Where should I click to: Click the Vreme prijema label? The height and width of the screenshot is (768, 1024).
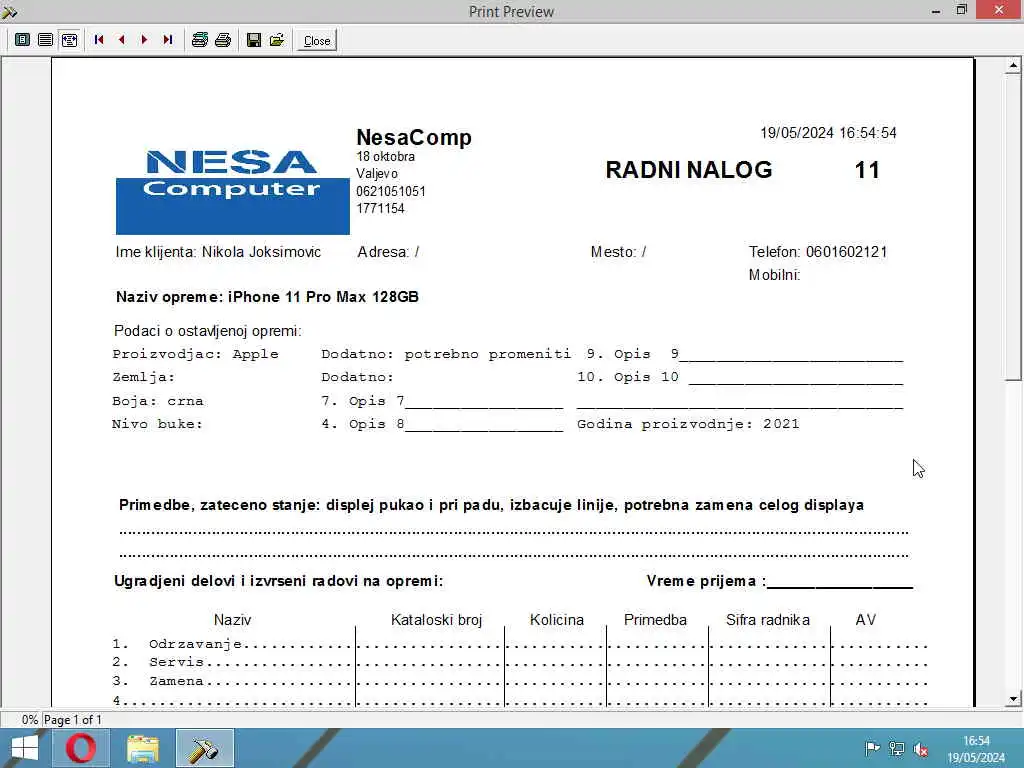706,581
